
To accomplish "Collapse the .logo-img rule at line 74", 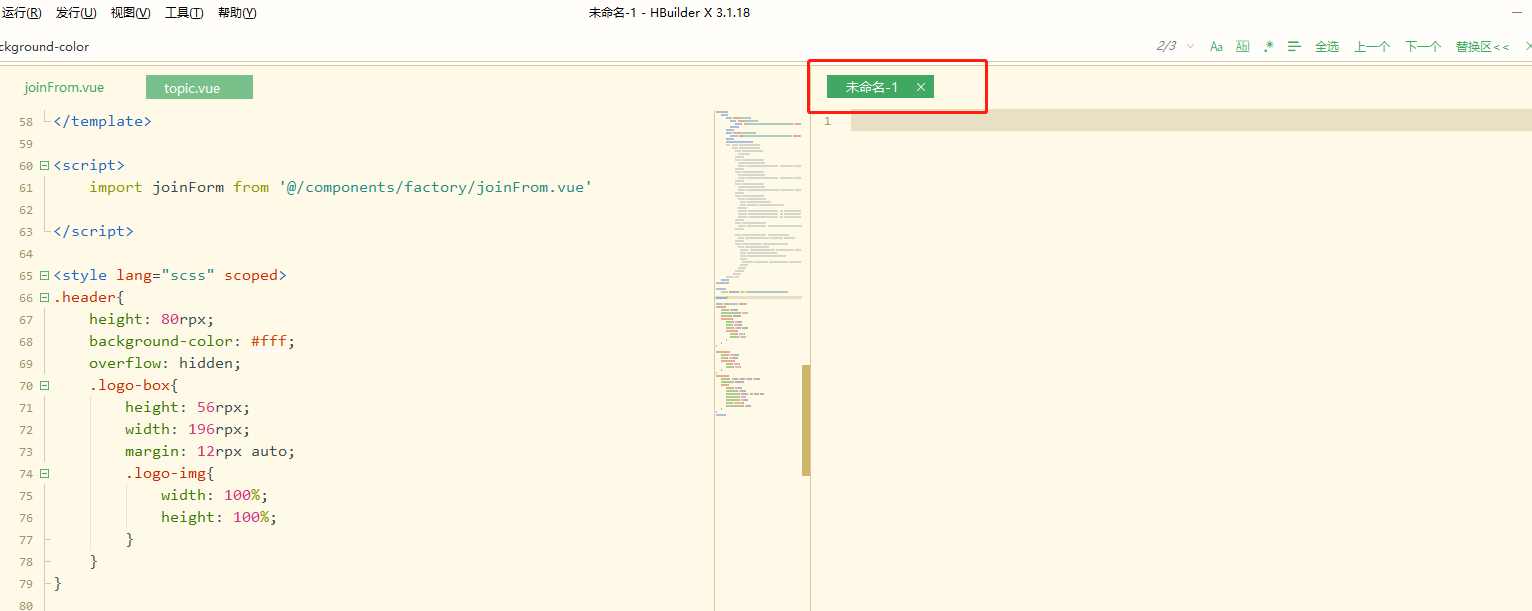I will tap(44, 473).
